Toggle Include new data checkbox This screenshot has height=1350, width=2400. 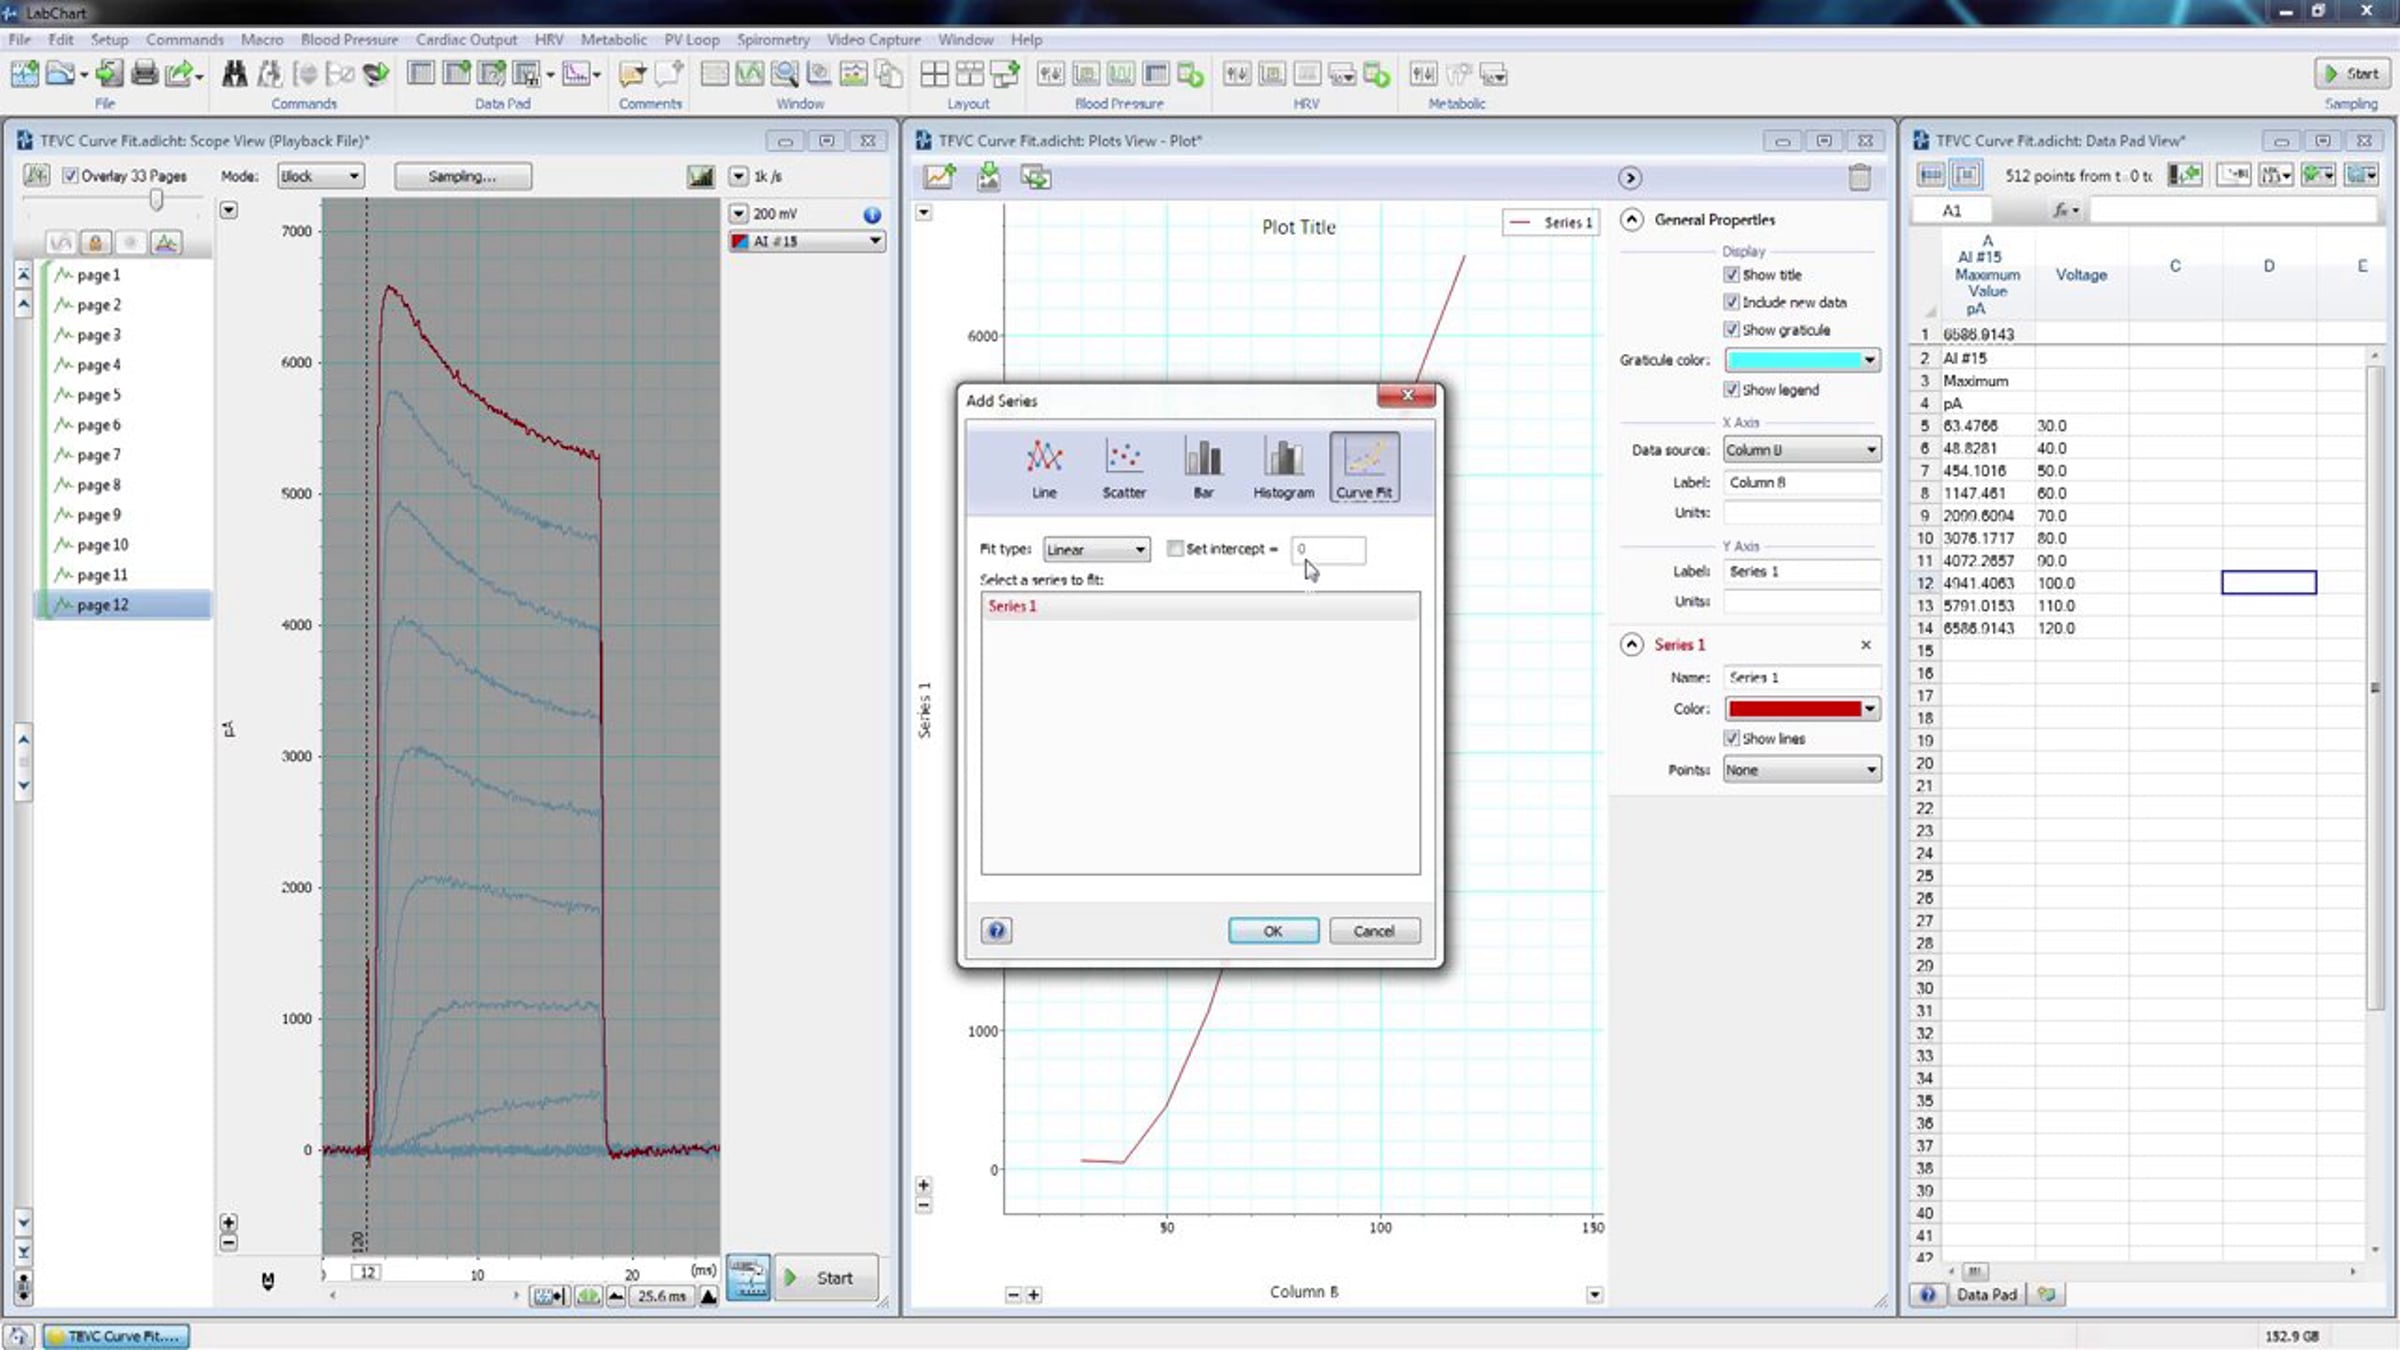1731,301
